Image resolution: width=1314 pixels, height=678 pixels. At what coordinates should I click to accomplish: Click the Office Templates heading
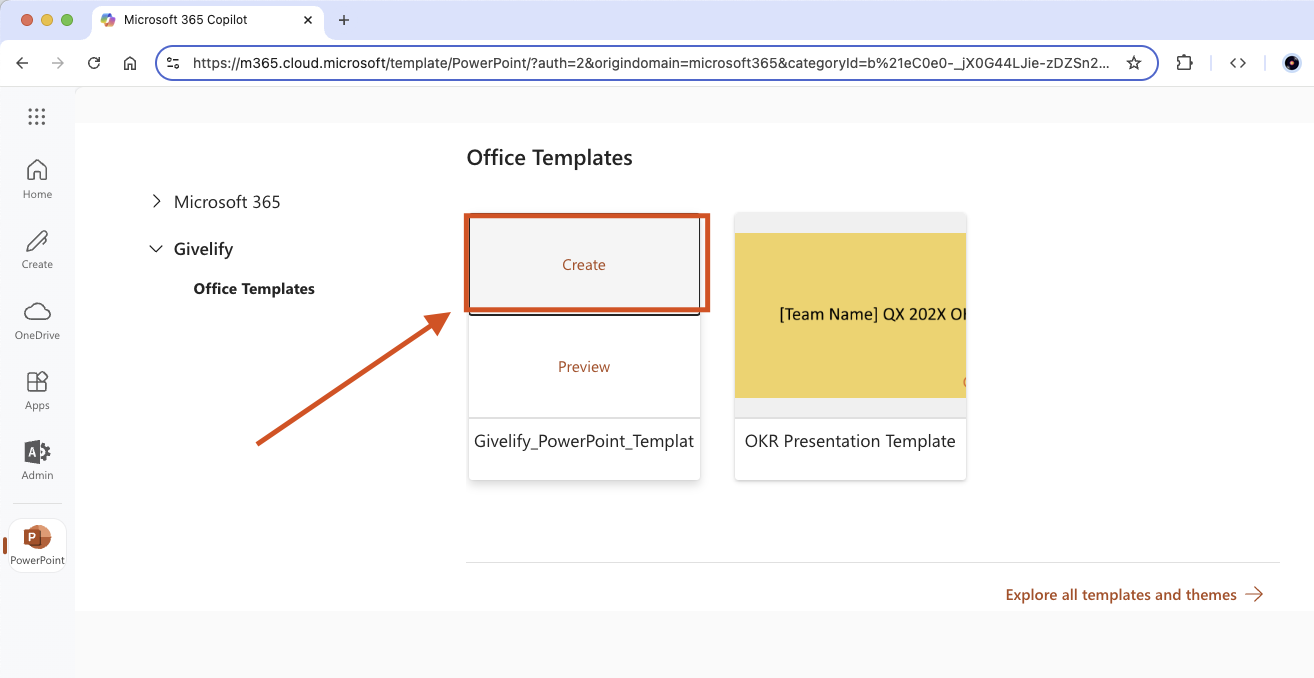pos(550,157)
